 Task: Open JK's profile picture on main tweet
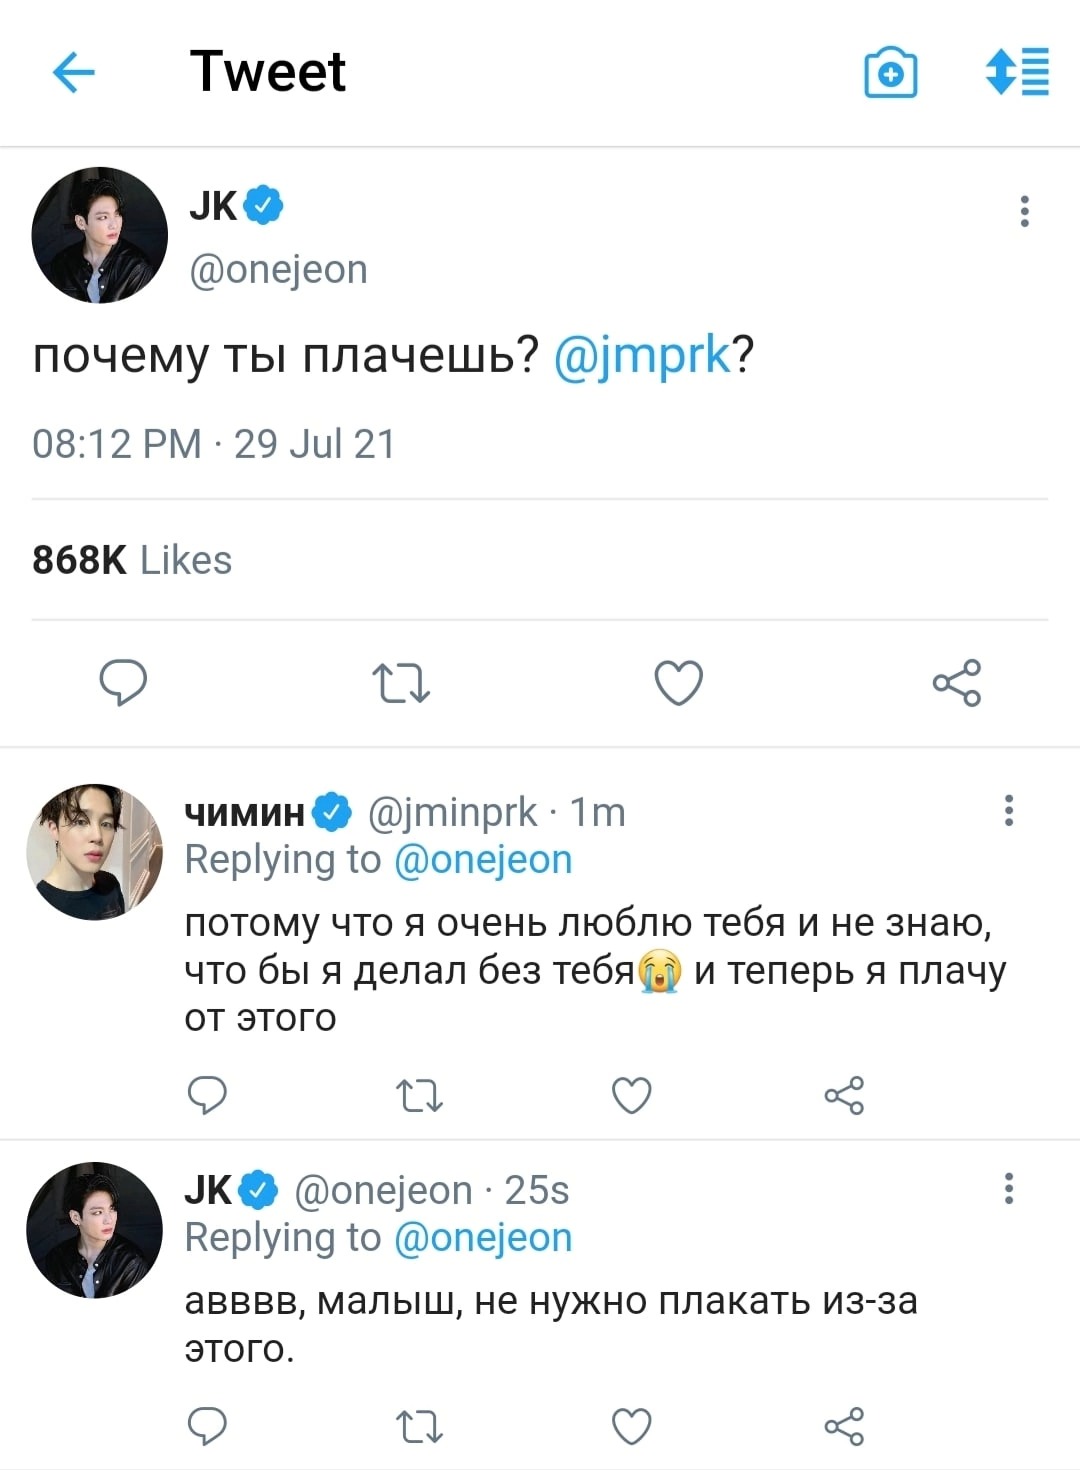pos(100,235)
